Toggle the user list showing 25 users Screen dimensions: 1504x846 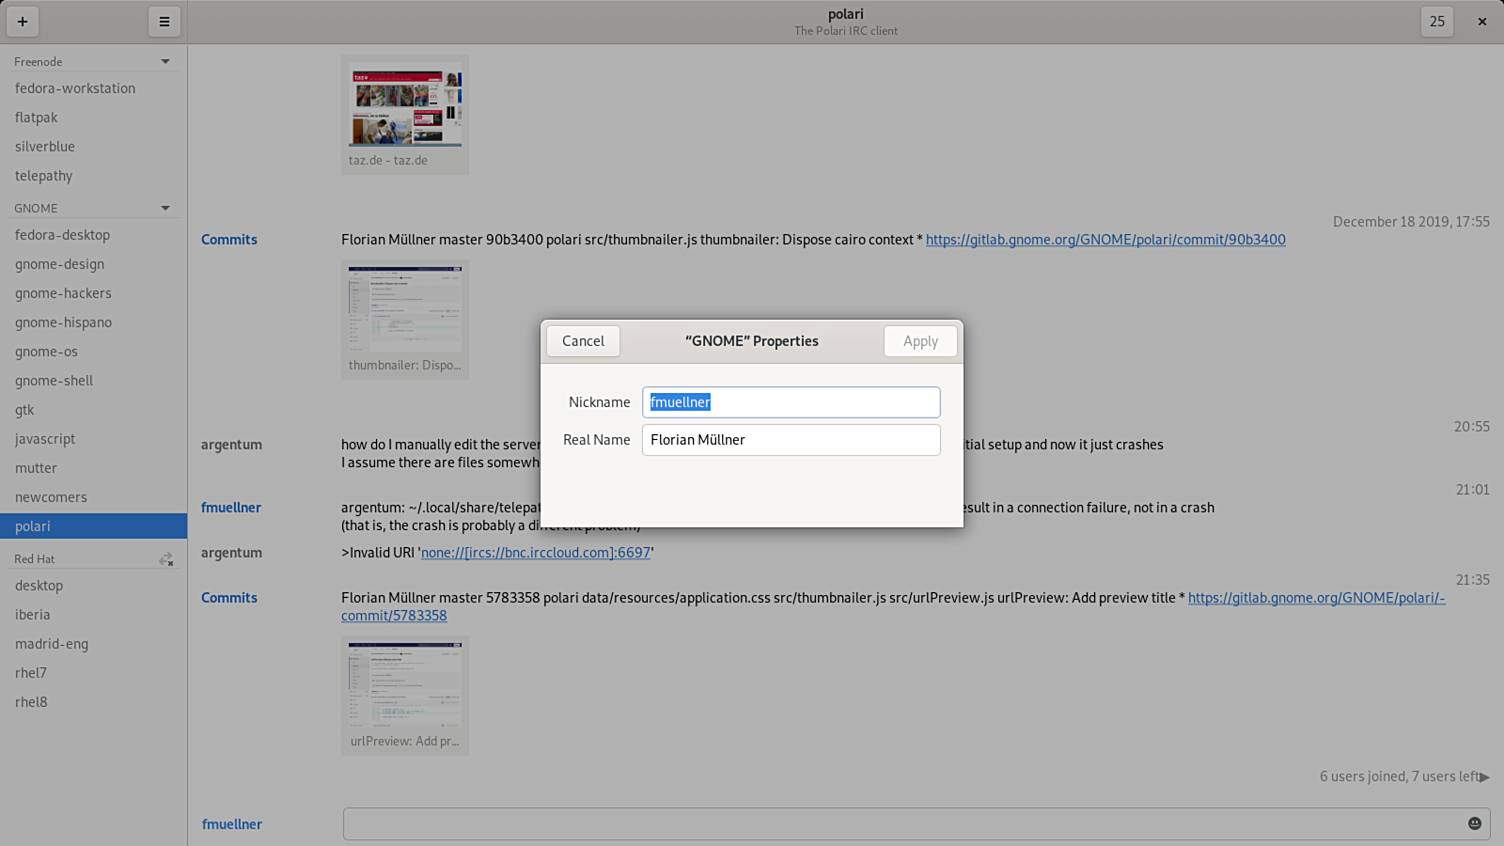click(x=1436, y=21)
